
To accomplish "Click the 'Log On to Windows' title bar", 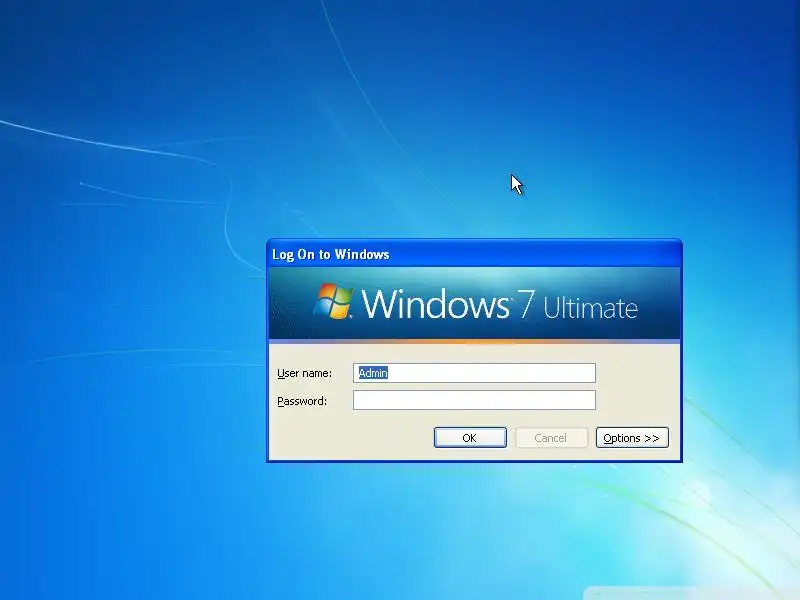I will click(x=474, y=254).
